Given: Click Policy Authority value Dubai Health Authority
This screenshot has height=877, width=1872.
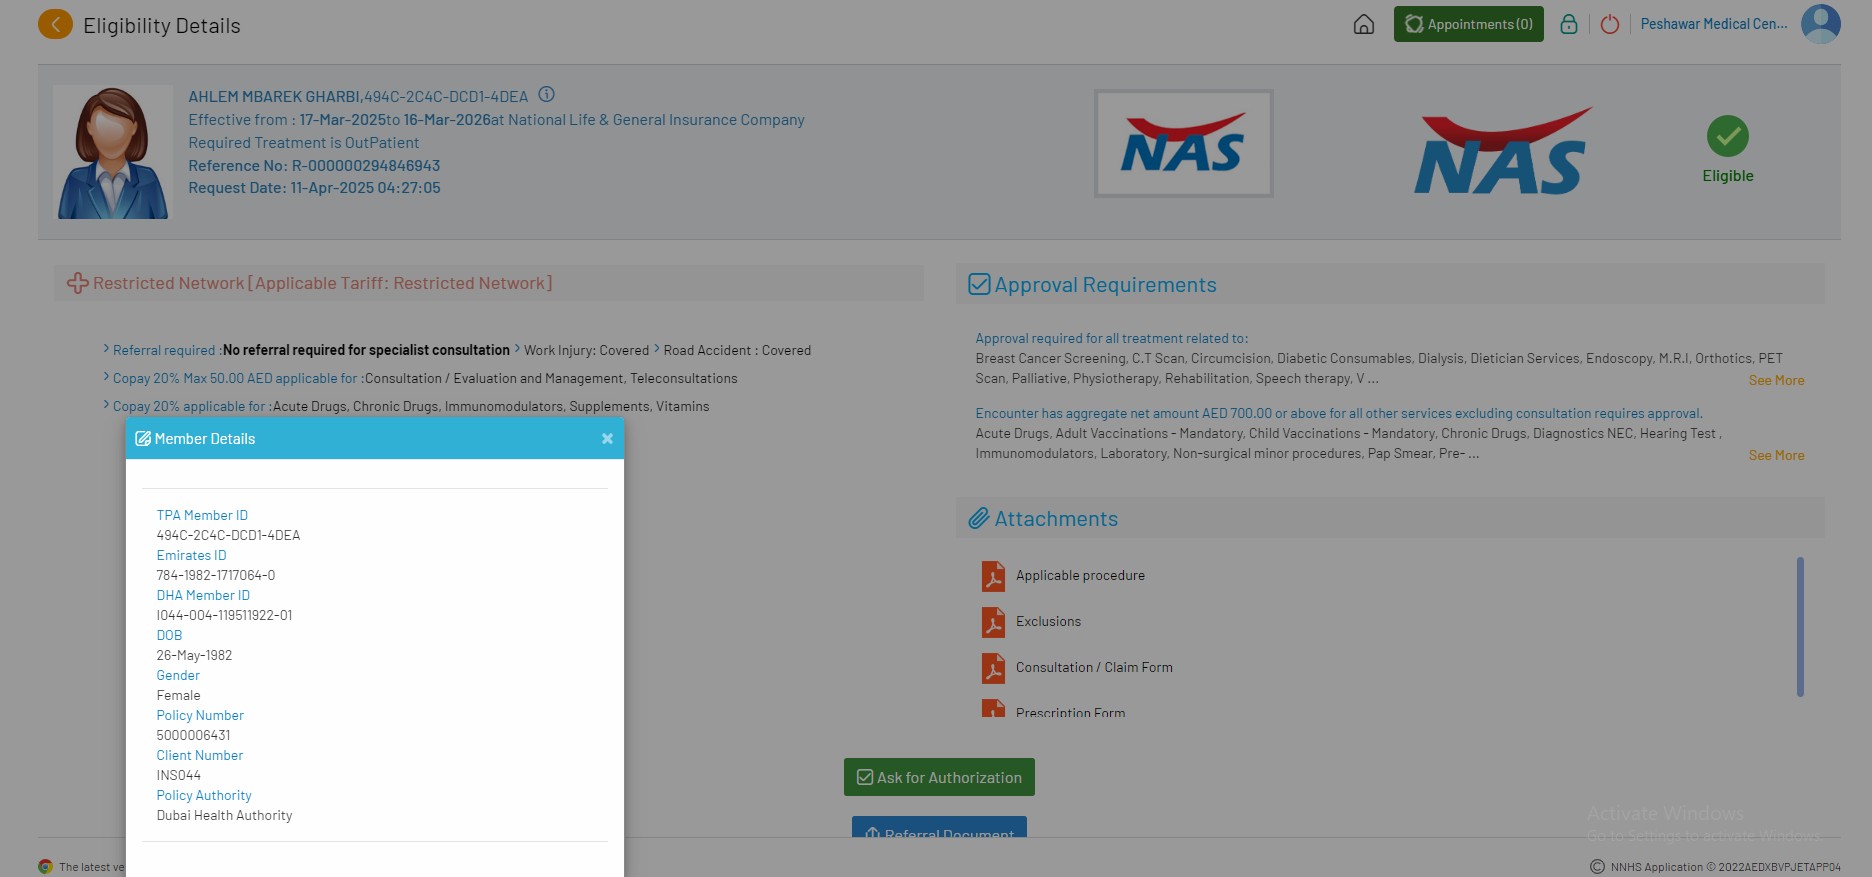Looking at the screenshot, I should click(x=224, y=815).
